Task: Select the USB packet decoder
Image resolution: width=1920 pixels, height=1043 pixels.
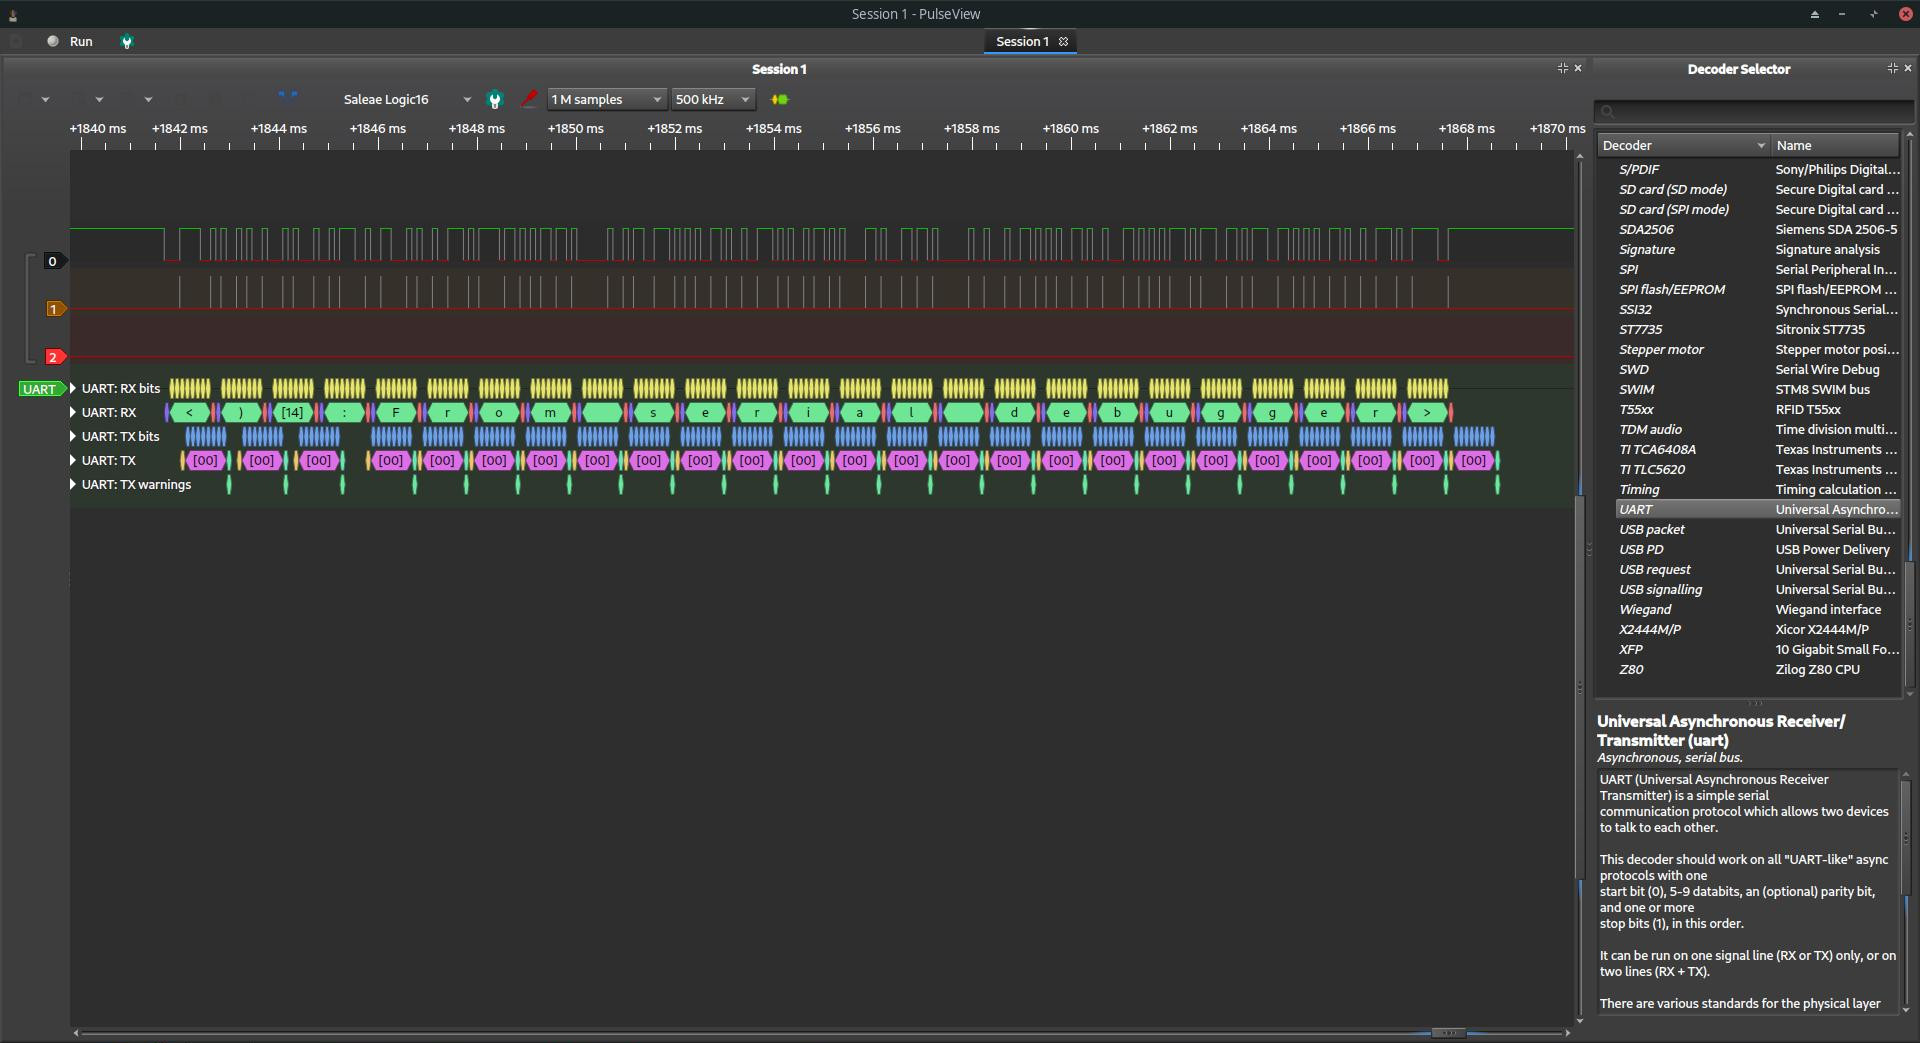Action: tap(1756, 529)
